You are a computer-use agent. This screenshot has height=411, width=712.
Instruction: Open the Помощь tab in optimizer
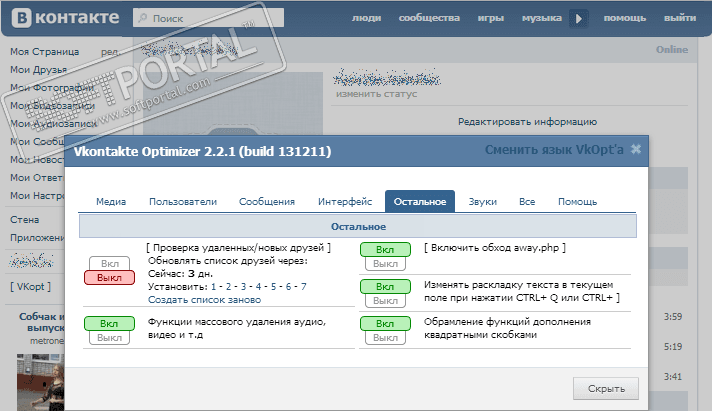(x=578, y=202)
